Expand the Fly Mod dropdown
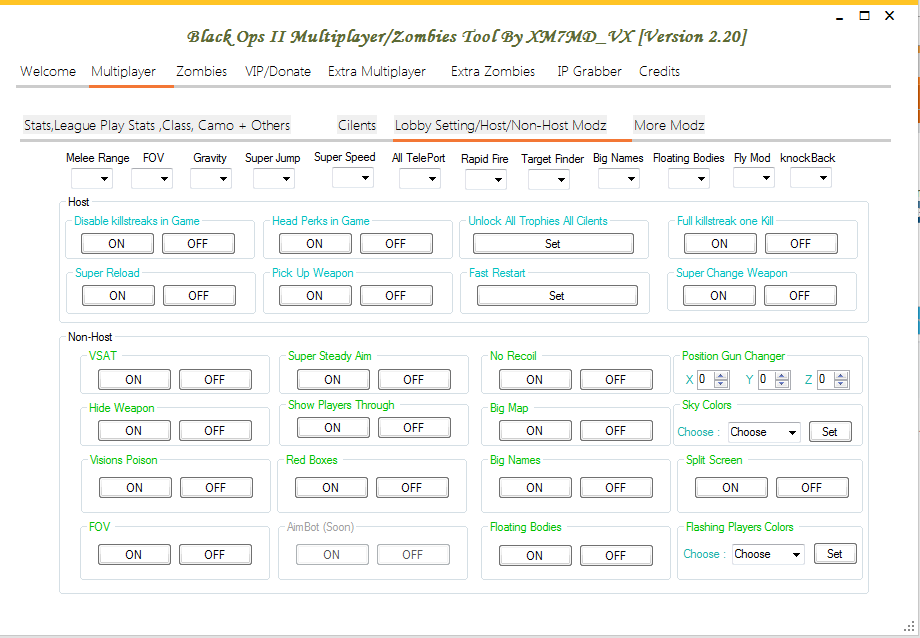The height and width of the screenshot is (638, 920). [753, 178]
